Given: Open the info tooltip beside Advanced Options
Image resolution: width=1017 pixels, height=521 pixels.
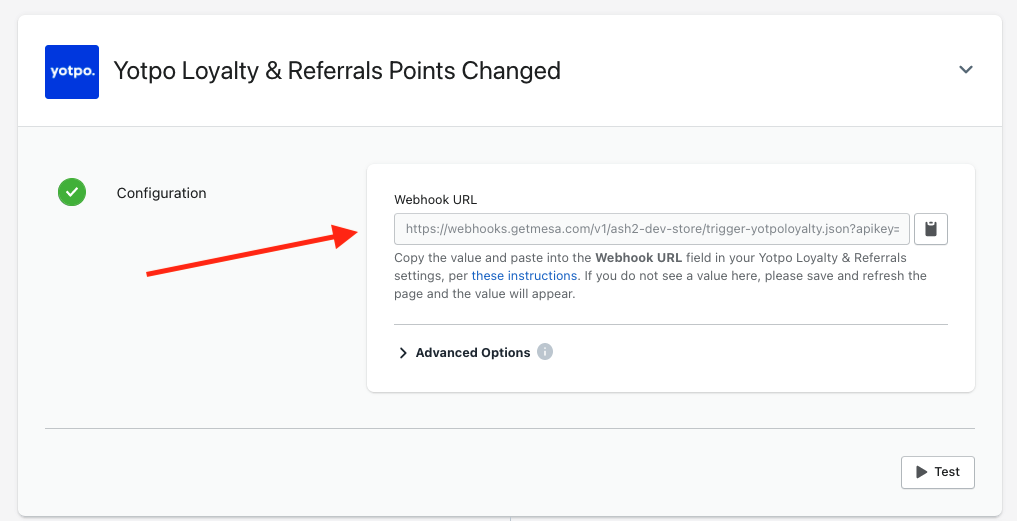Looking at the screenshot, I should [545, 352].
